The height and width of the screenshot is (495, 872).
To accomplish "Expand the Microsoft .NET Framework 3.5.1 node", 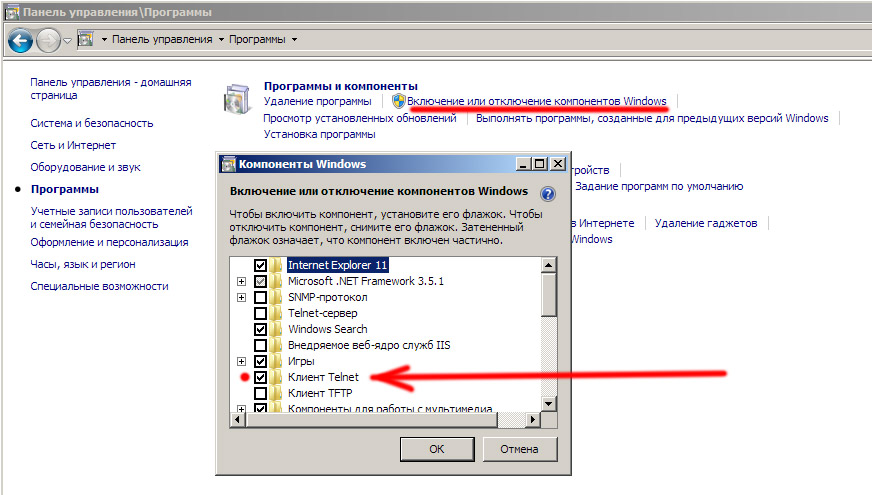I will point(241,281).
